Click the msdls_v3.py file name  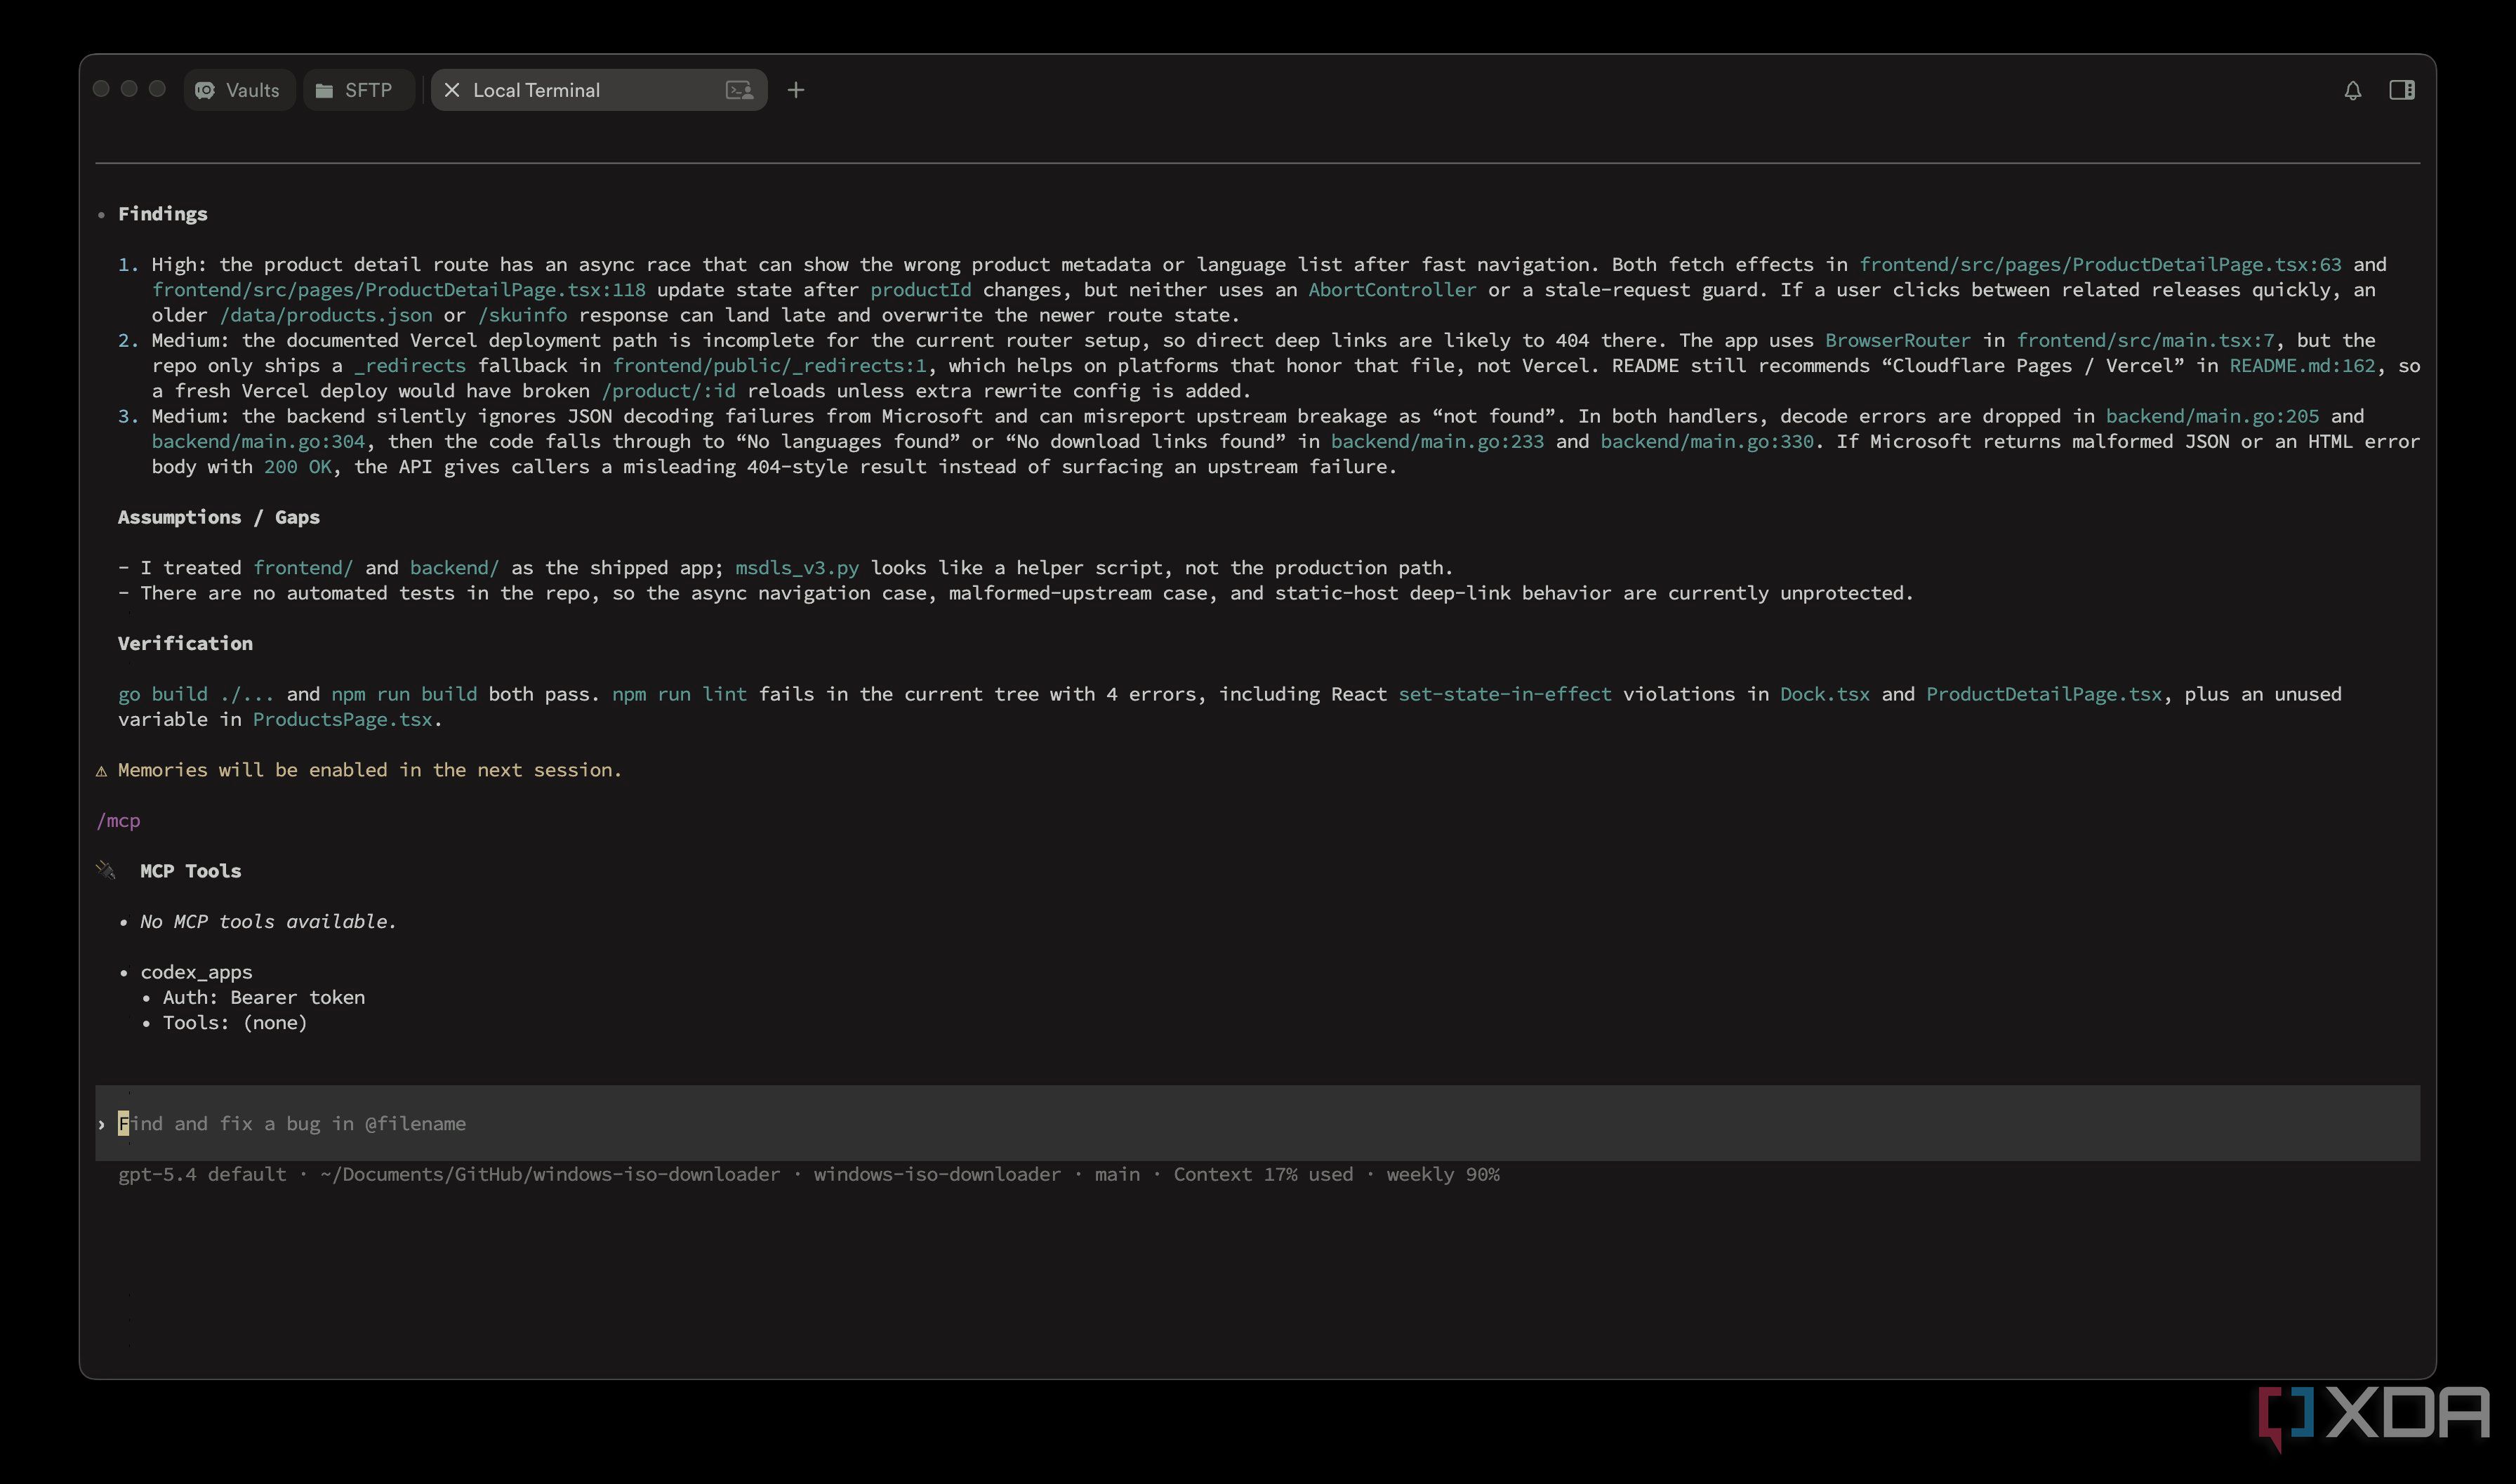(x=797, y=568)
